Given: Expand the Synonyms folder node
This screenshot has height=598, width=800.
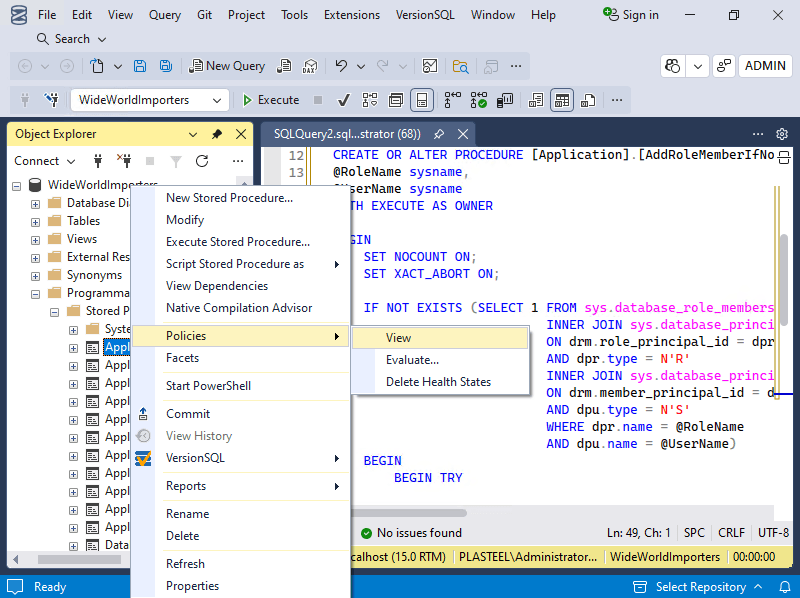Looking at the screenshot, I should pyautogui.click(x=35, y=277).
